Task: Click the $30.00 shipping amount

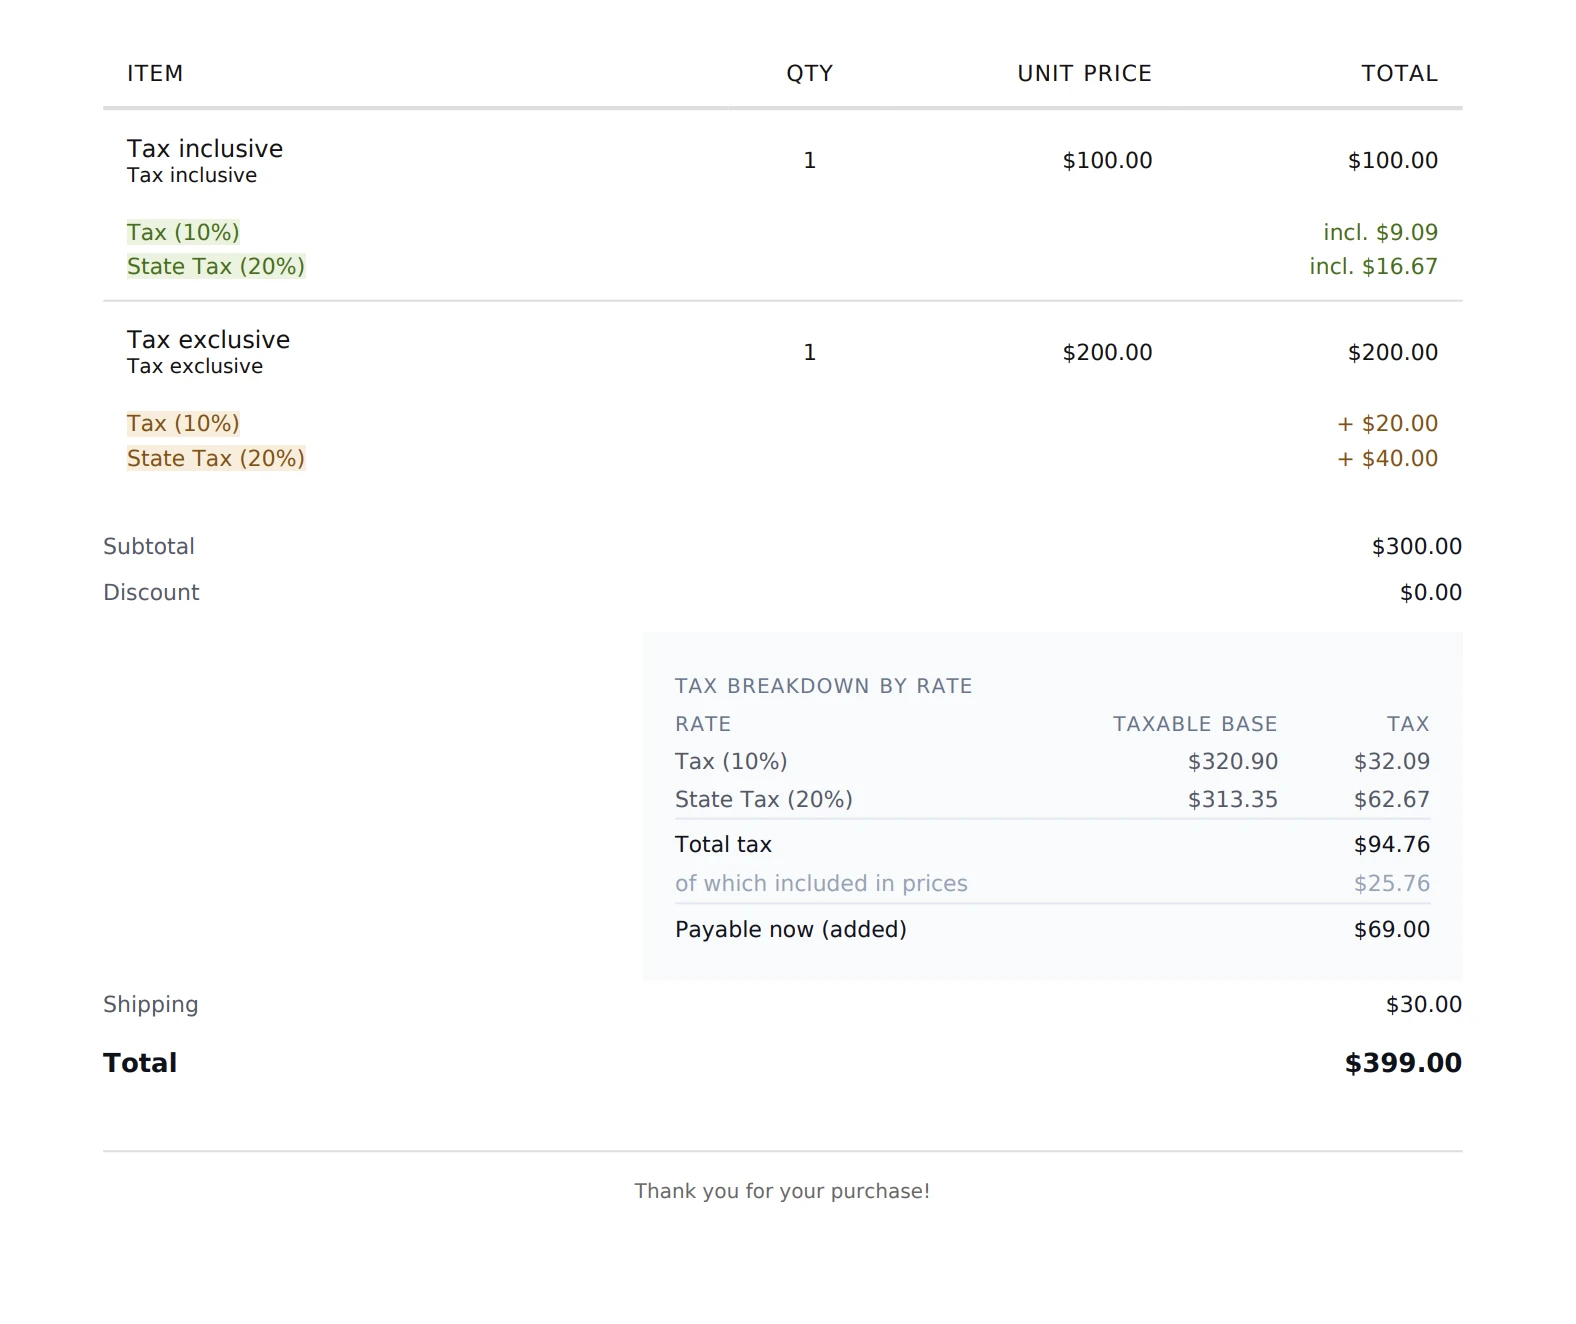Action: coord(1423,1004)
